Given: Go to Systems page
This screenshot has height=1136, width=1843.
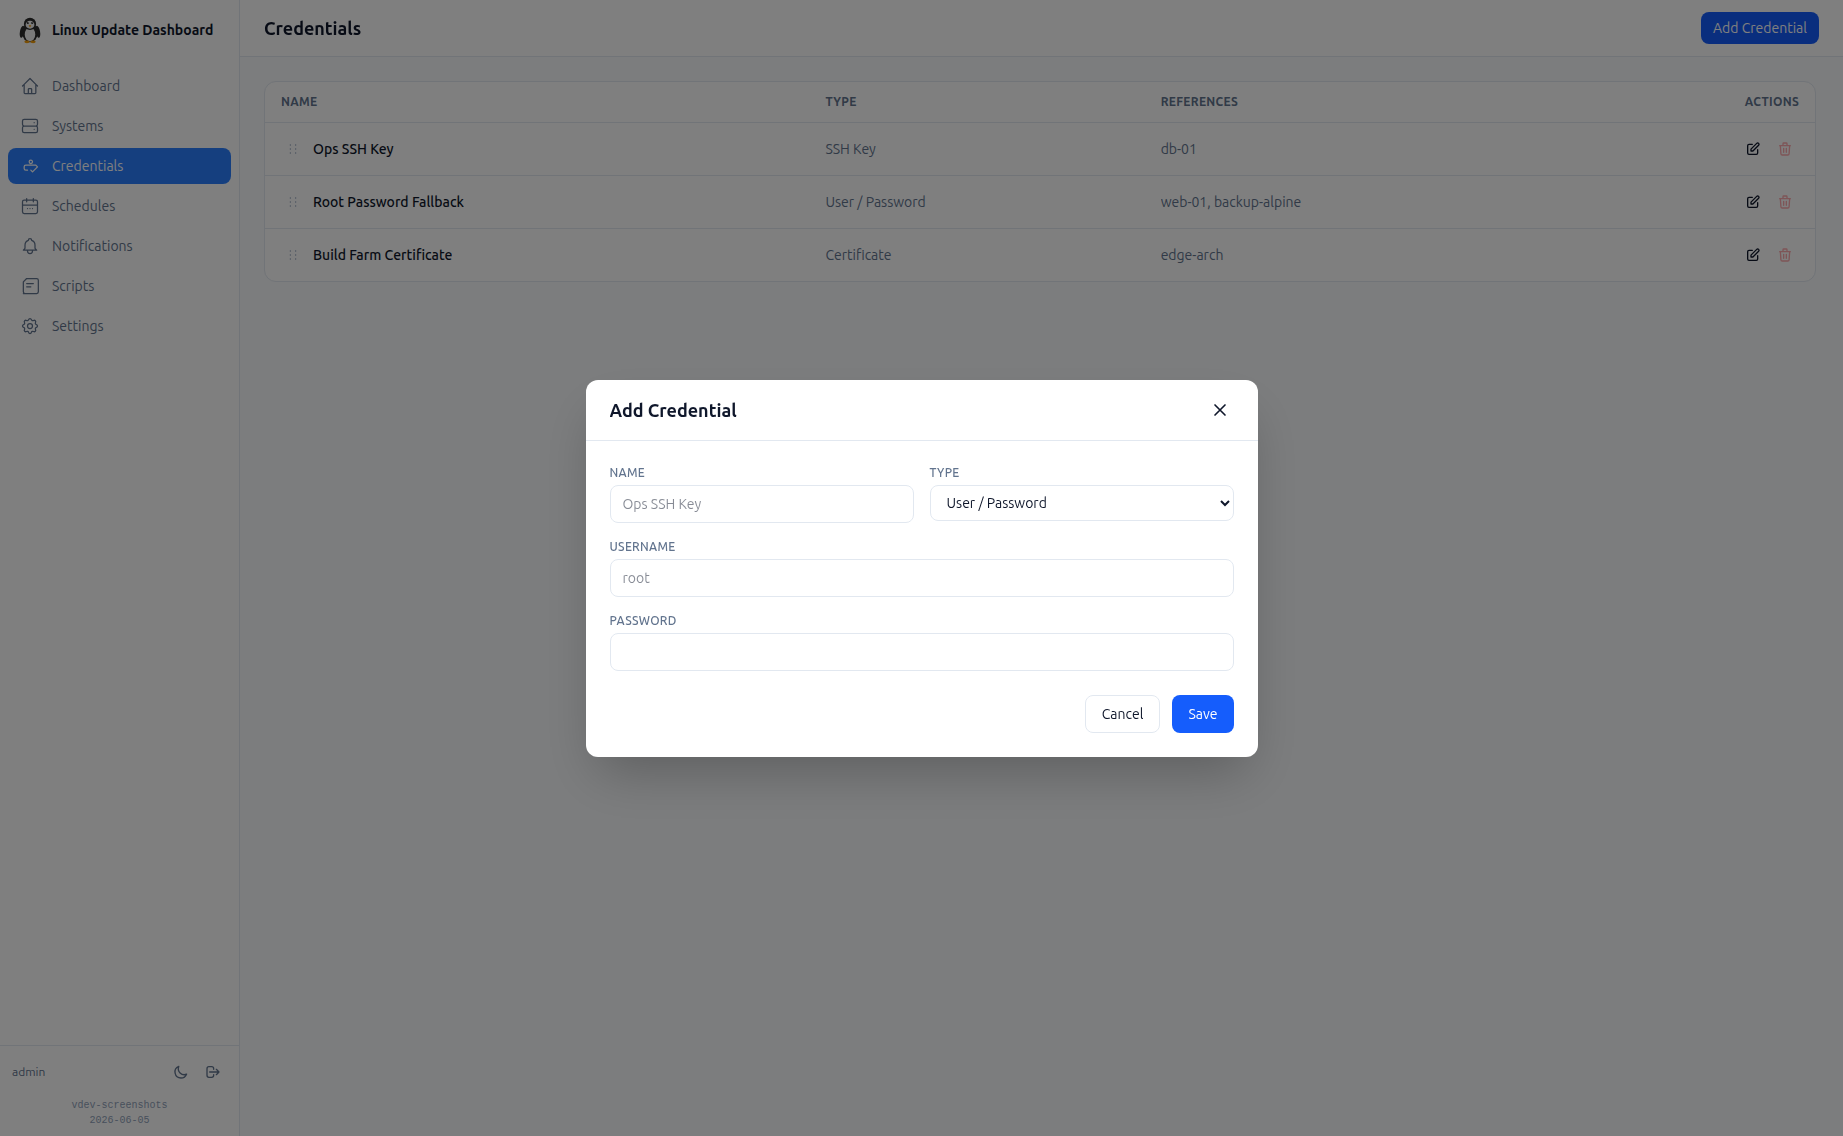Looking at the screenshot, I should point(119,126).
